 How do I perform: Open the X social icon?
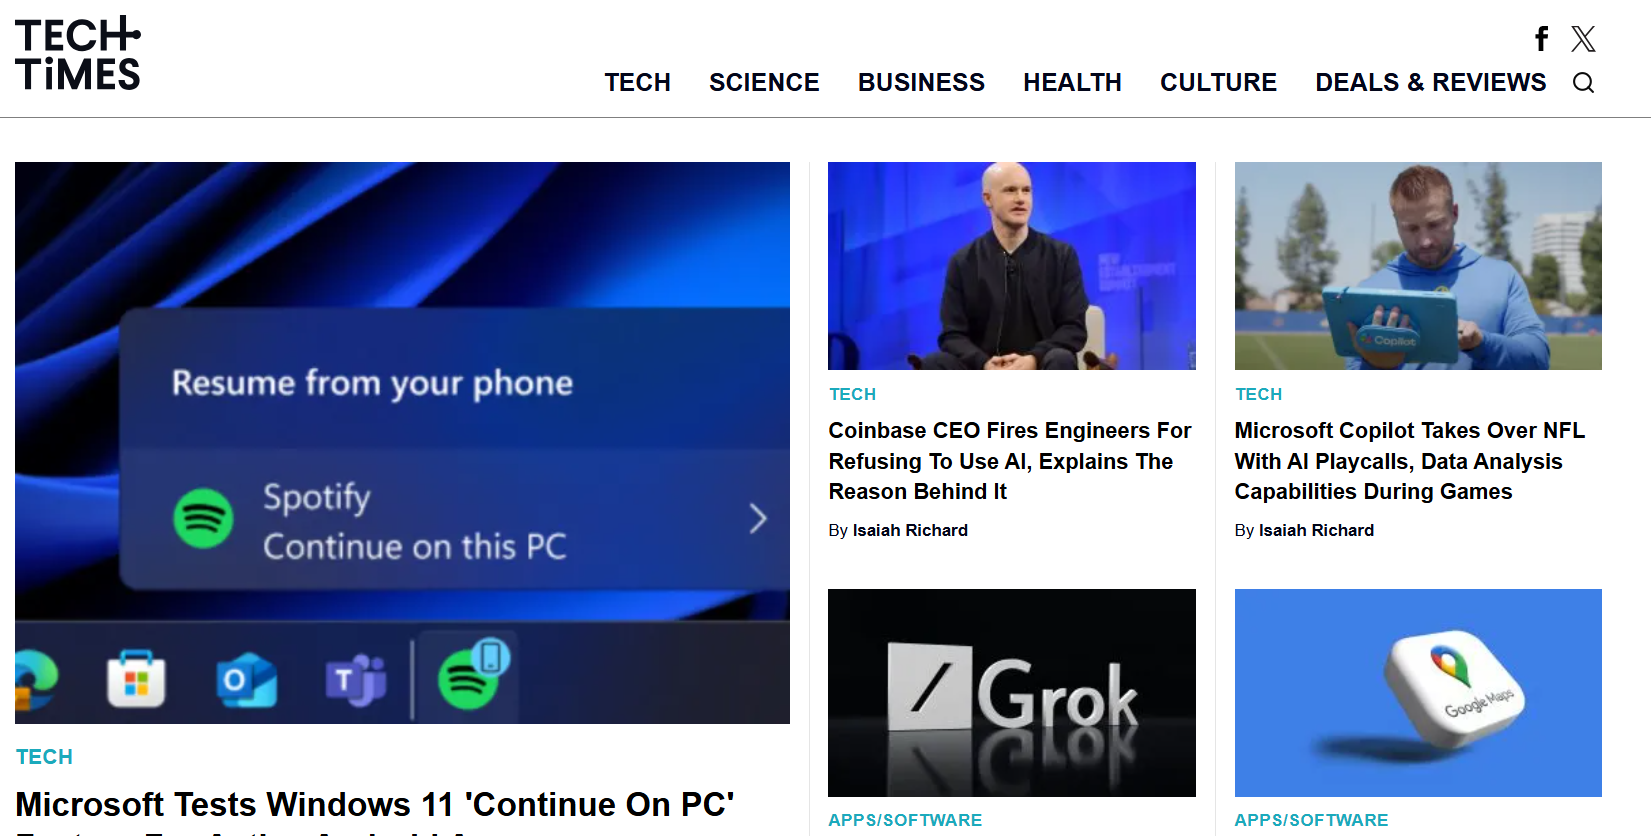[1583, 39]
